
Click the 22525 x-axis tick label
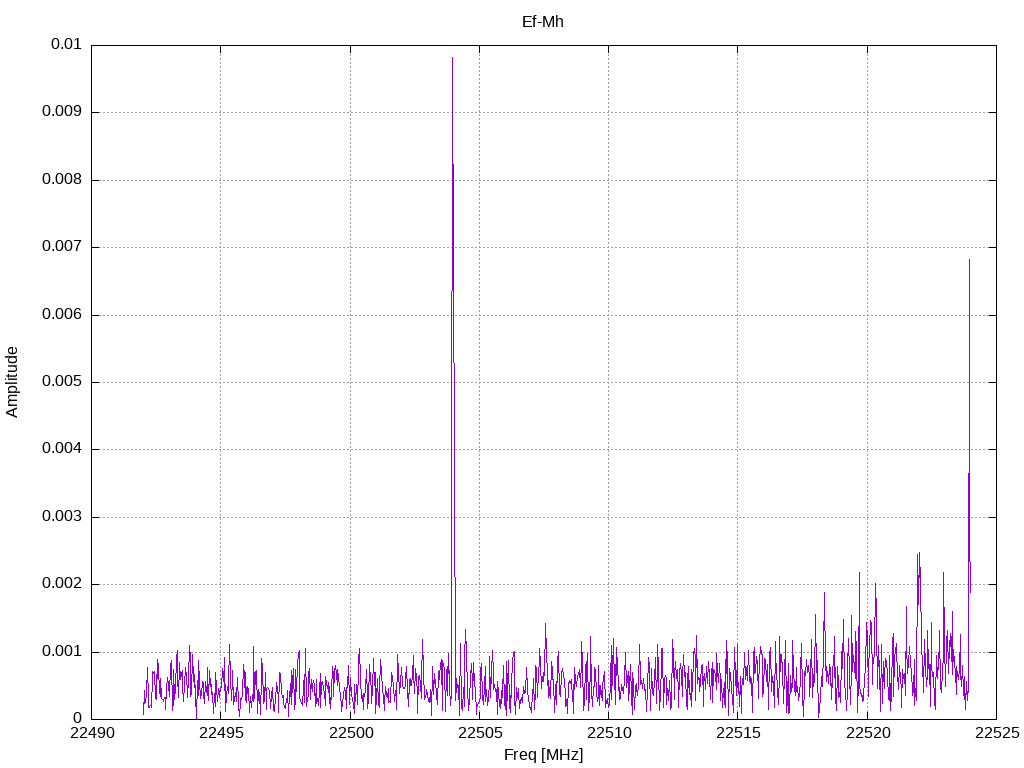click(996, 734)
